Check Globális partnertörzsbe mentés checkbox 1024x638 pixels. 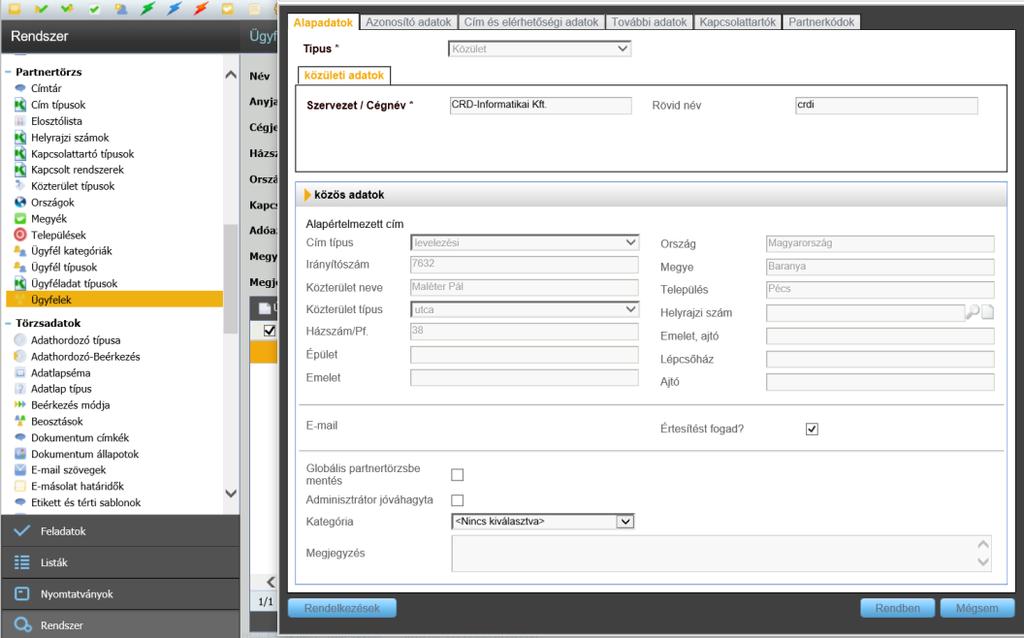(x=457, y=475)
